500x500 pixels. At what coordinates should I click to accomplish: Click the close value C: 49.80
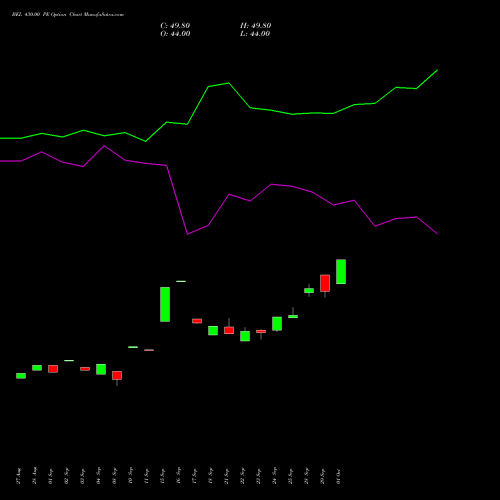coord(175,26)
